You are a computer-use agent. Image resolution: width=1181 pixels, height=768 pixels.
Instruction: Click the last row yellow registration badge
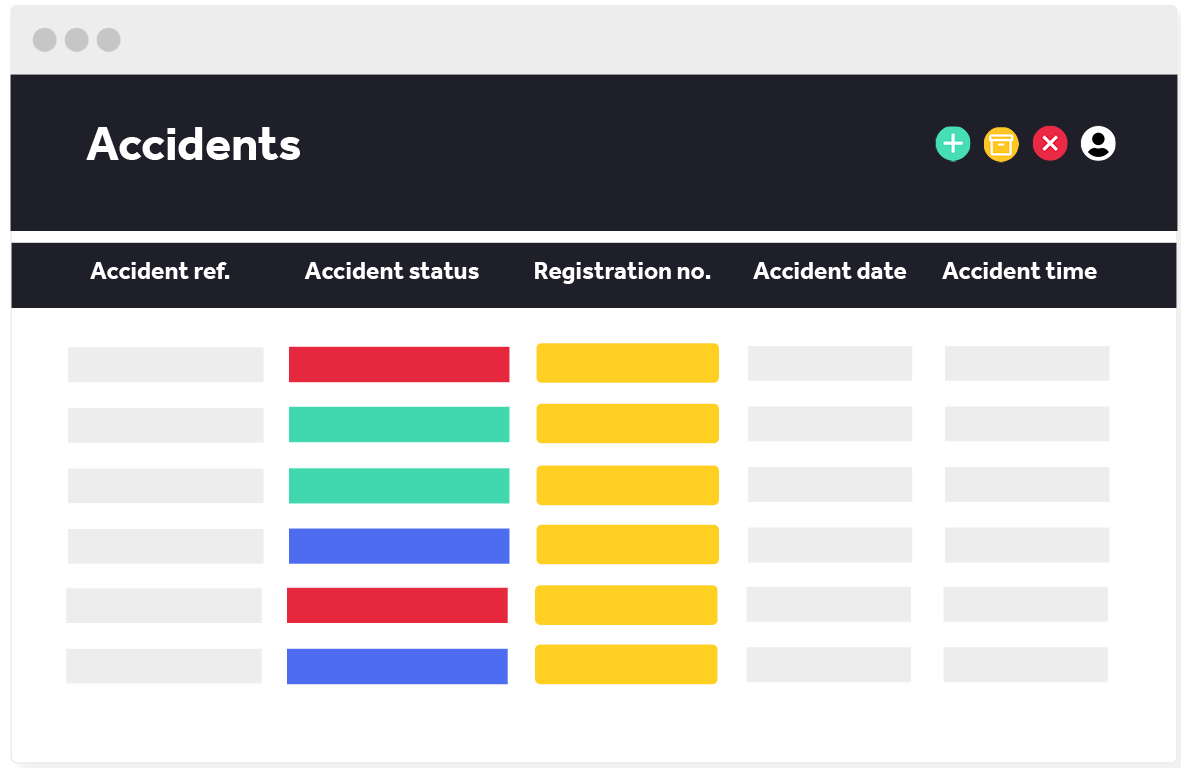coord(626,664)
